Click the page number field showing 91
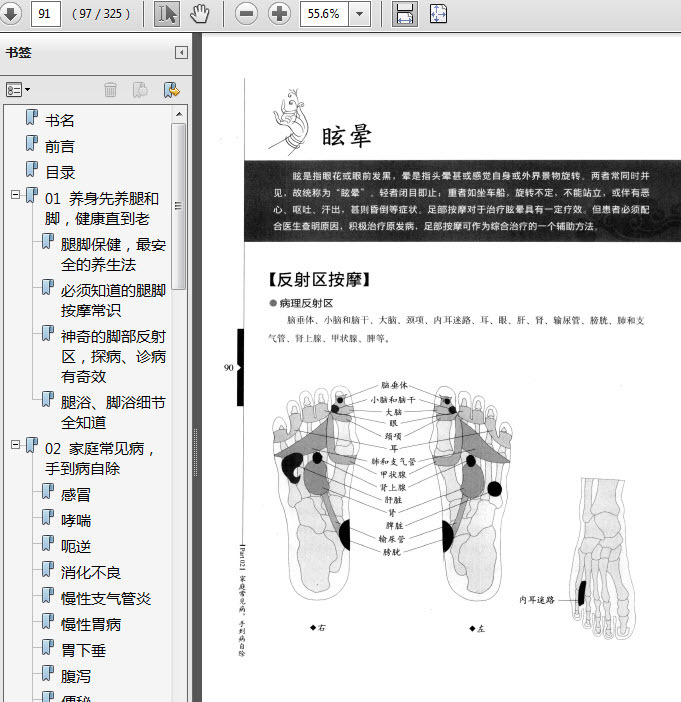This screenshot has width=681, height=702. [46, 14]
